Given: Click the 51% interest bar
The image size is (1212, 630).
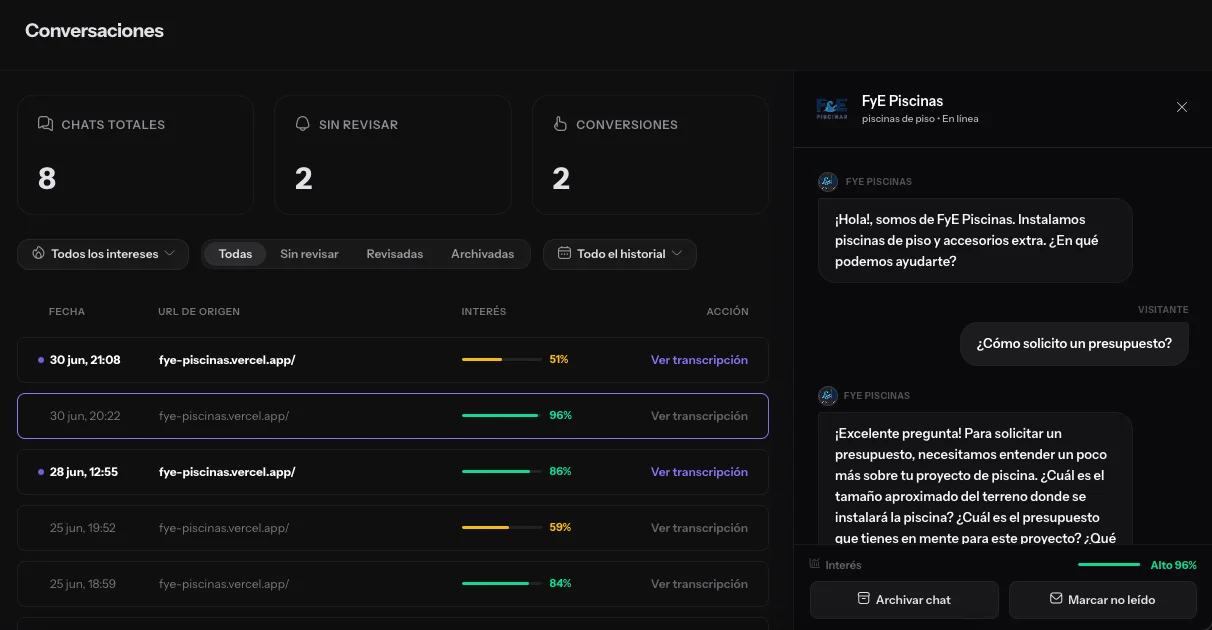Looking at the screenshot, I should click(x=502, y=360).
